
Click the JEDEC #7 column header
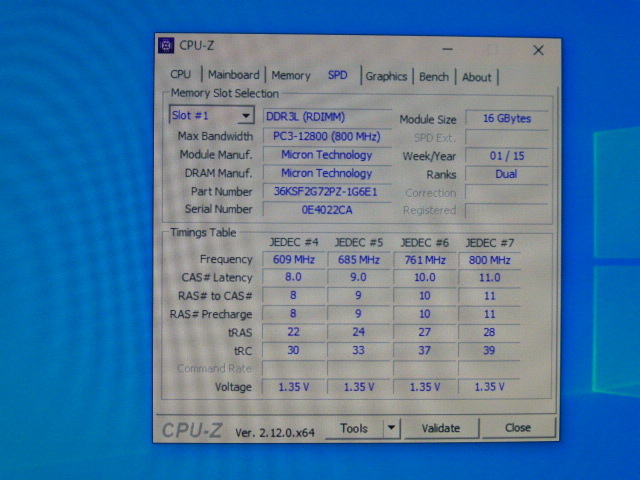(x=490, y=243)
